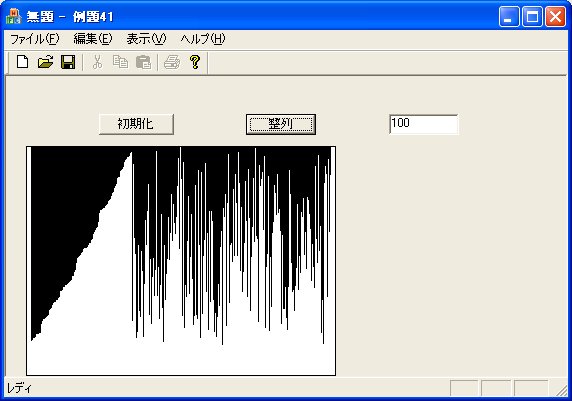Click the Print toolbar icon
572x401 pixels.
171,62
